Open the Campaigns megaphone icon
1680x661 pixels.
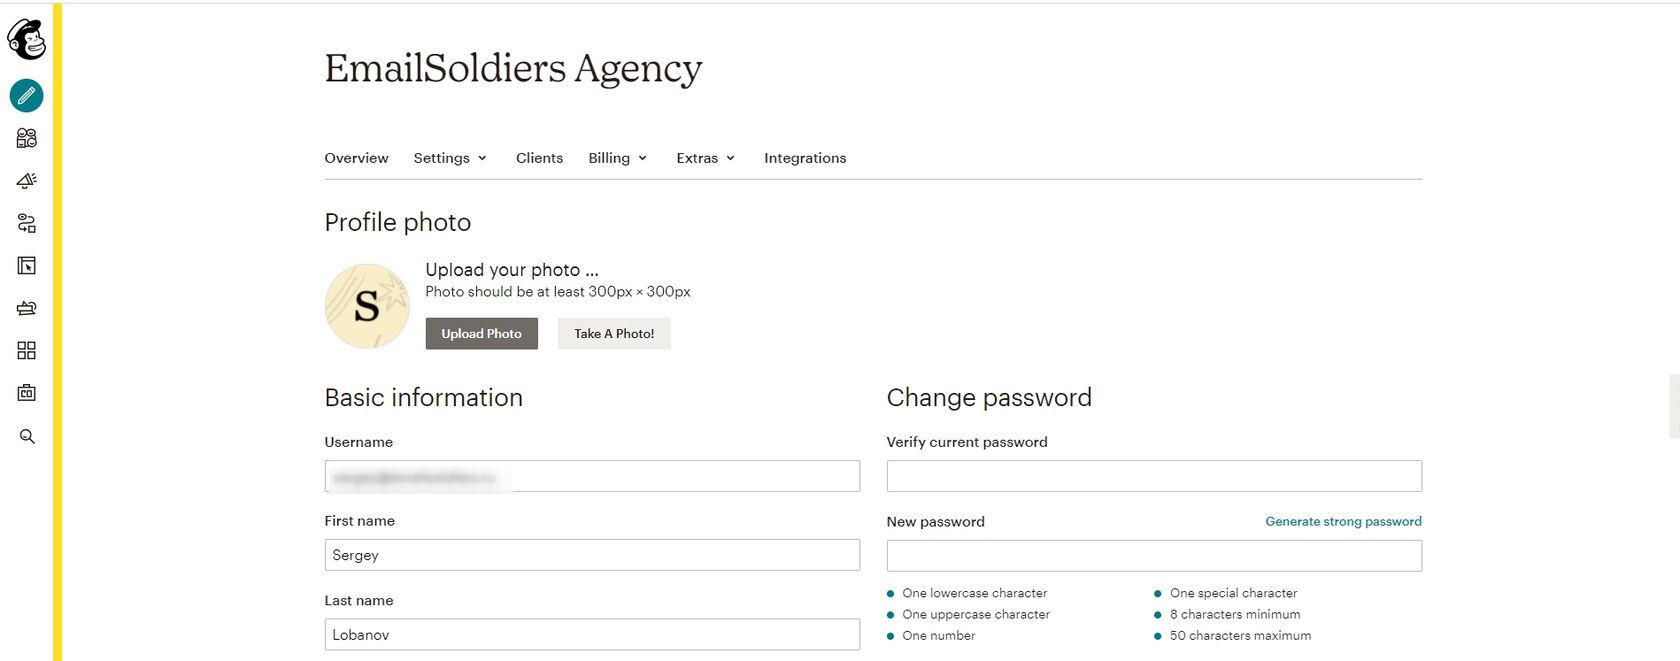tap(27, 181)
